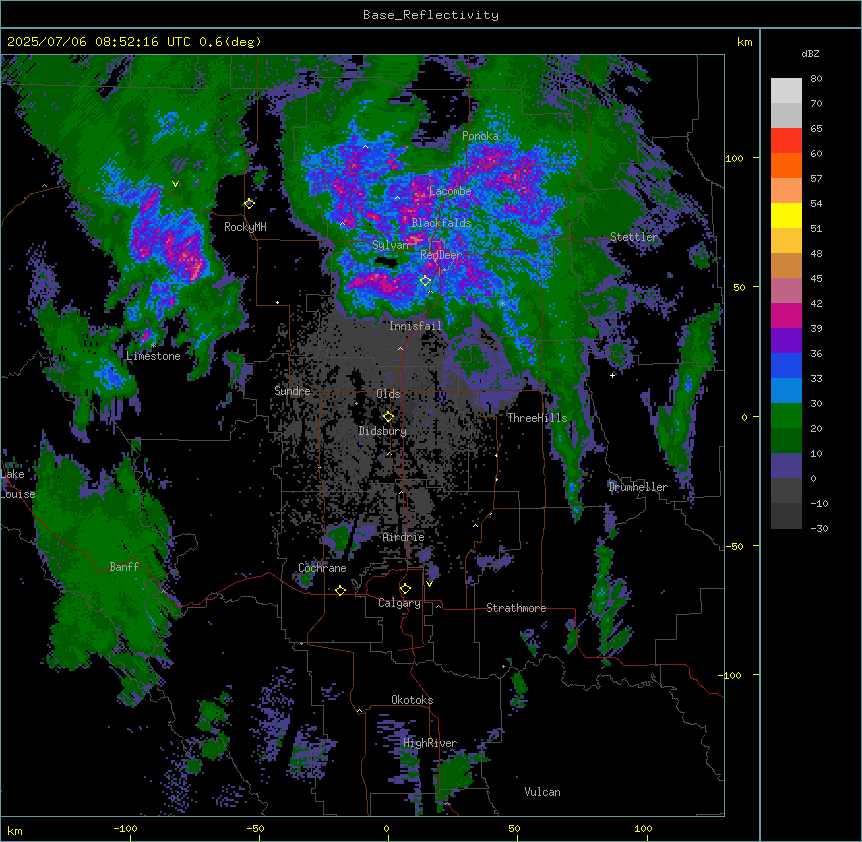Viewport: 862px width, 842px height.
Task: Click the RockyMH label
Action: tap(245, 227)
